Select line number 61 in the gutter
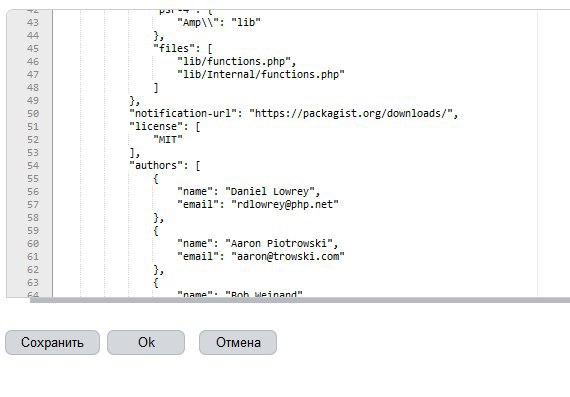This screenshot has height=397, width=570. pyautogui.click(x=33, y=257)
